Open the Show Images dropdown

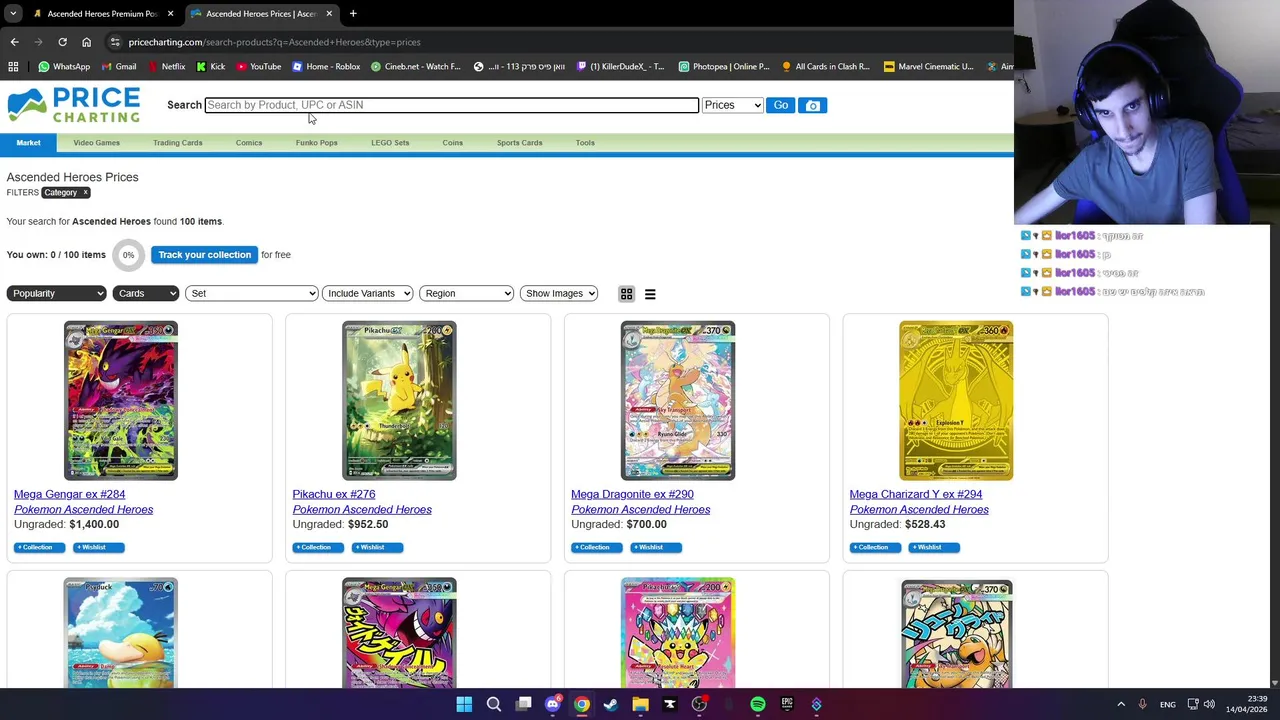(559, 294)
